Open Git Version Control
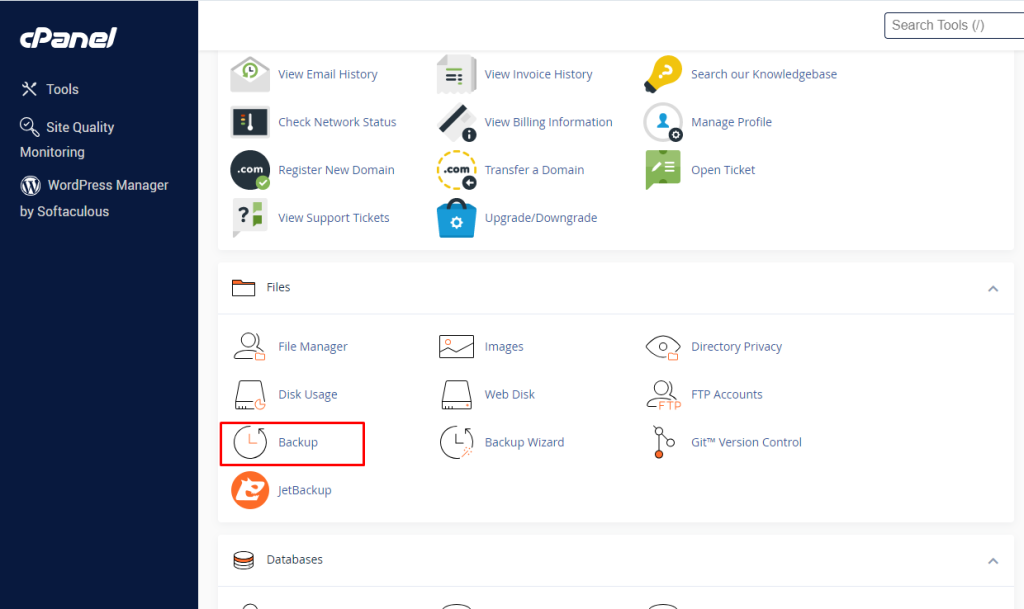 click(x=663, y=442)
